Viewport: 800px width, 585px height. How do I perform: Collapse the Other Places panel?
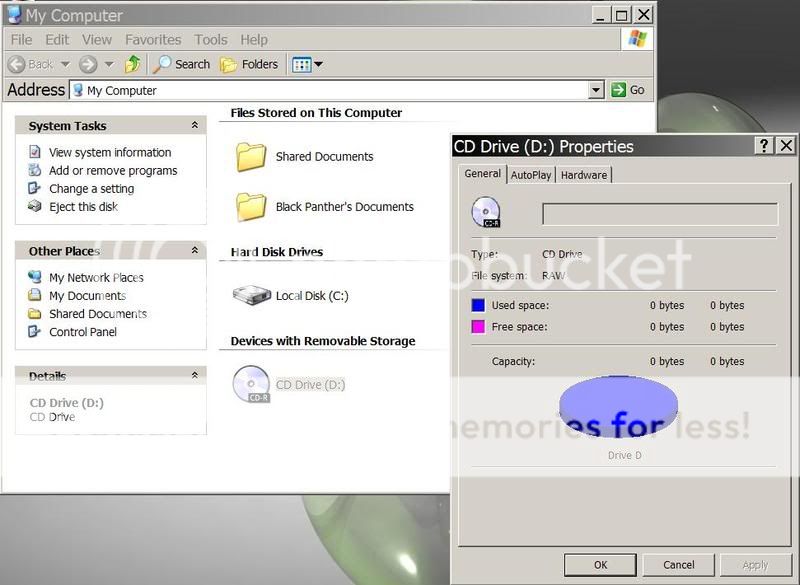point(195,251)
